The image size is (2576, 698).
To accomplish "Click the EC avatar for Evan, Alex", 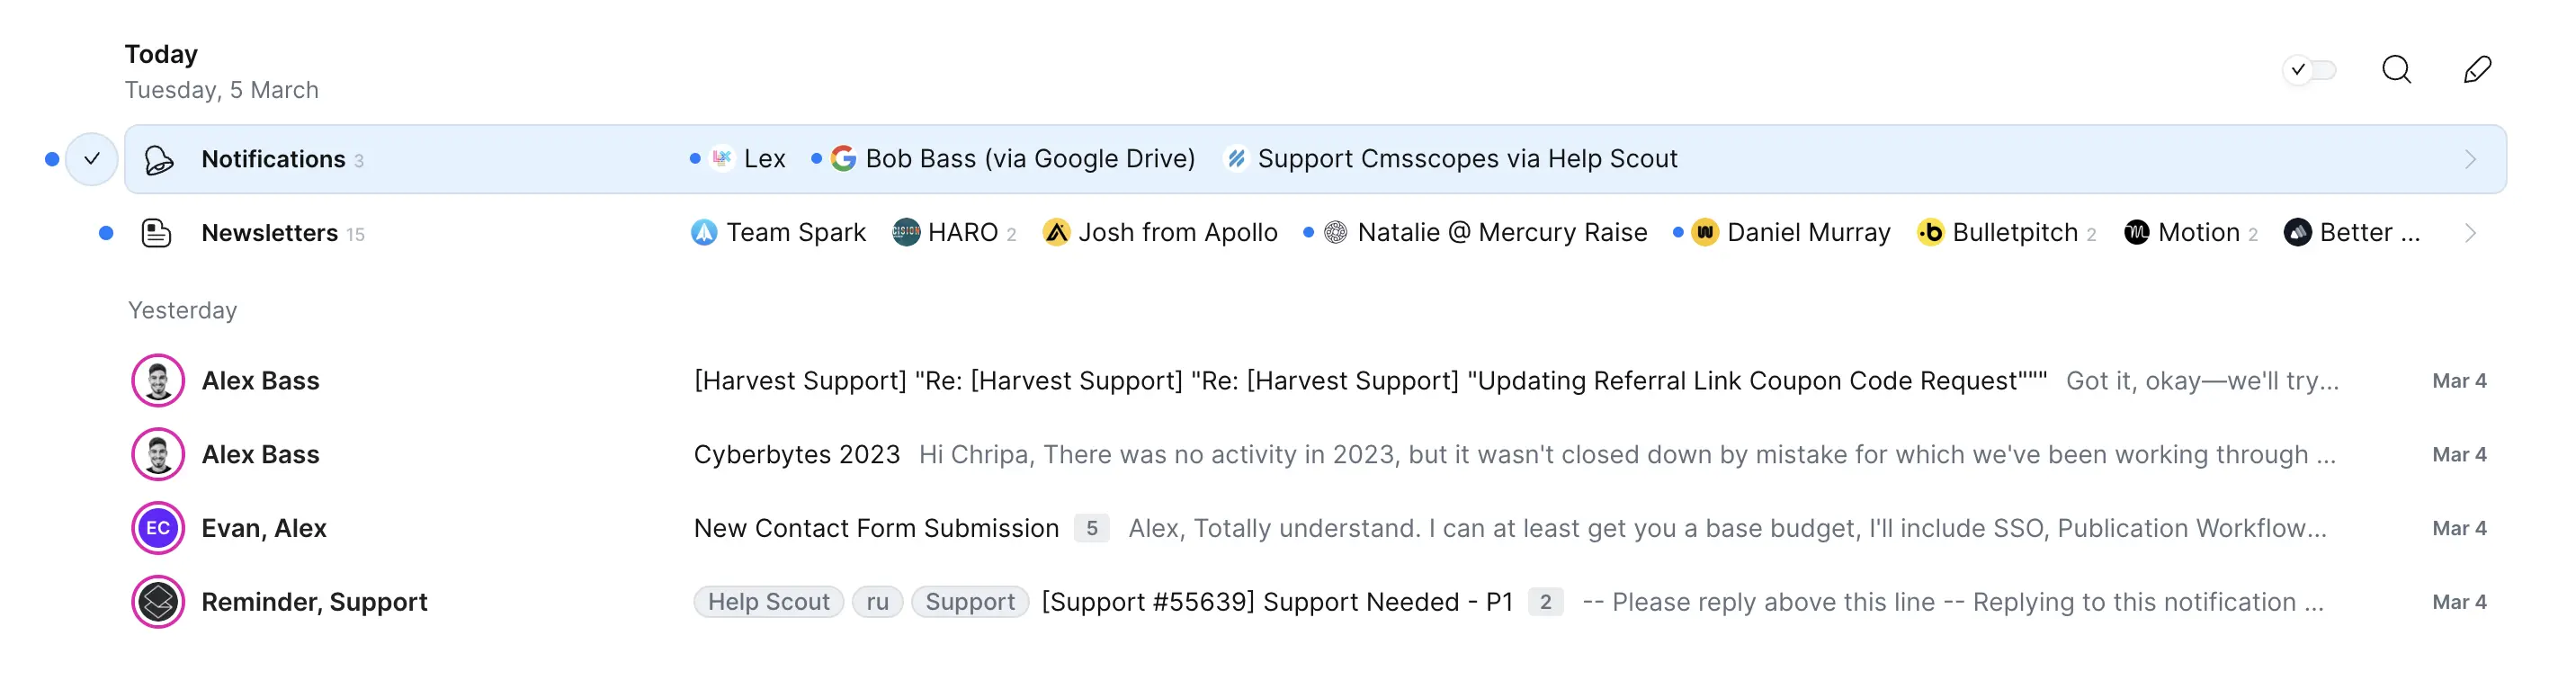I will click(x=158, y=529).
